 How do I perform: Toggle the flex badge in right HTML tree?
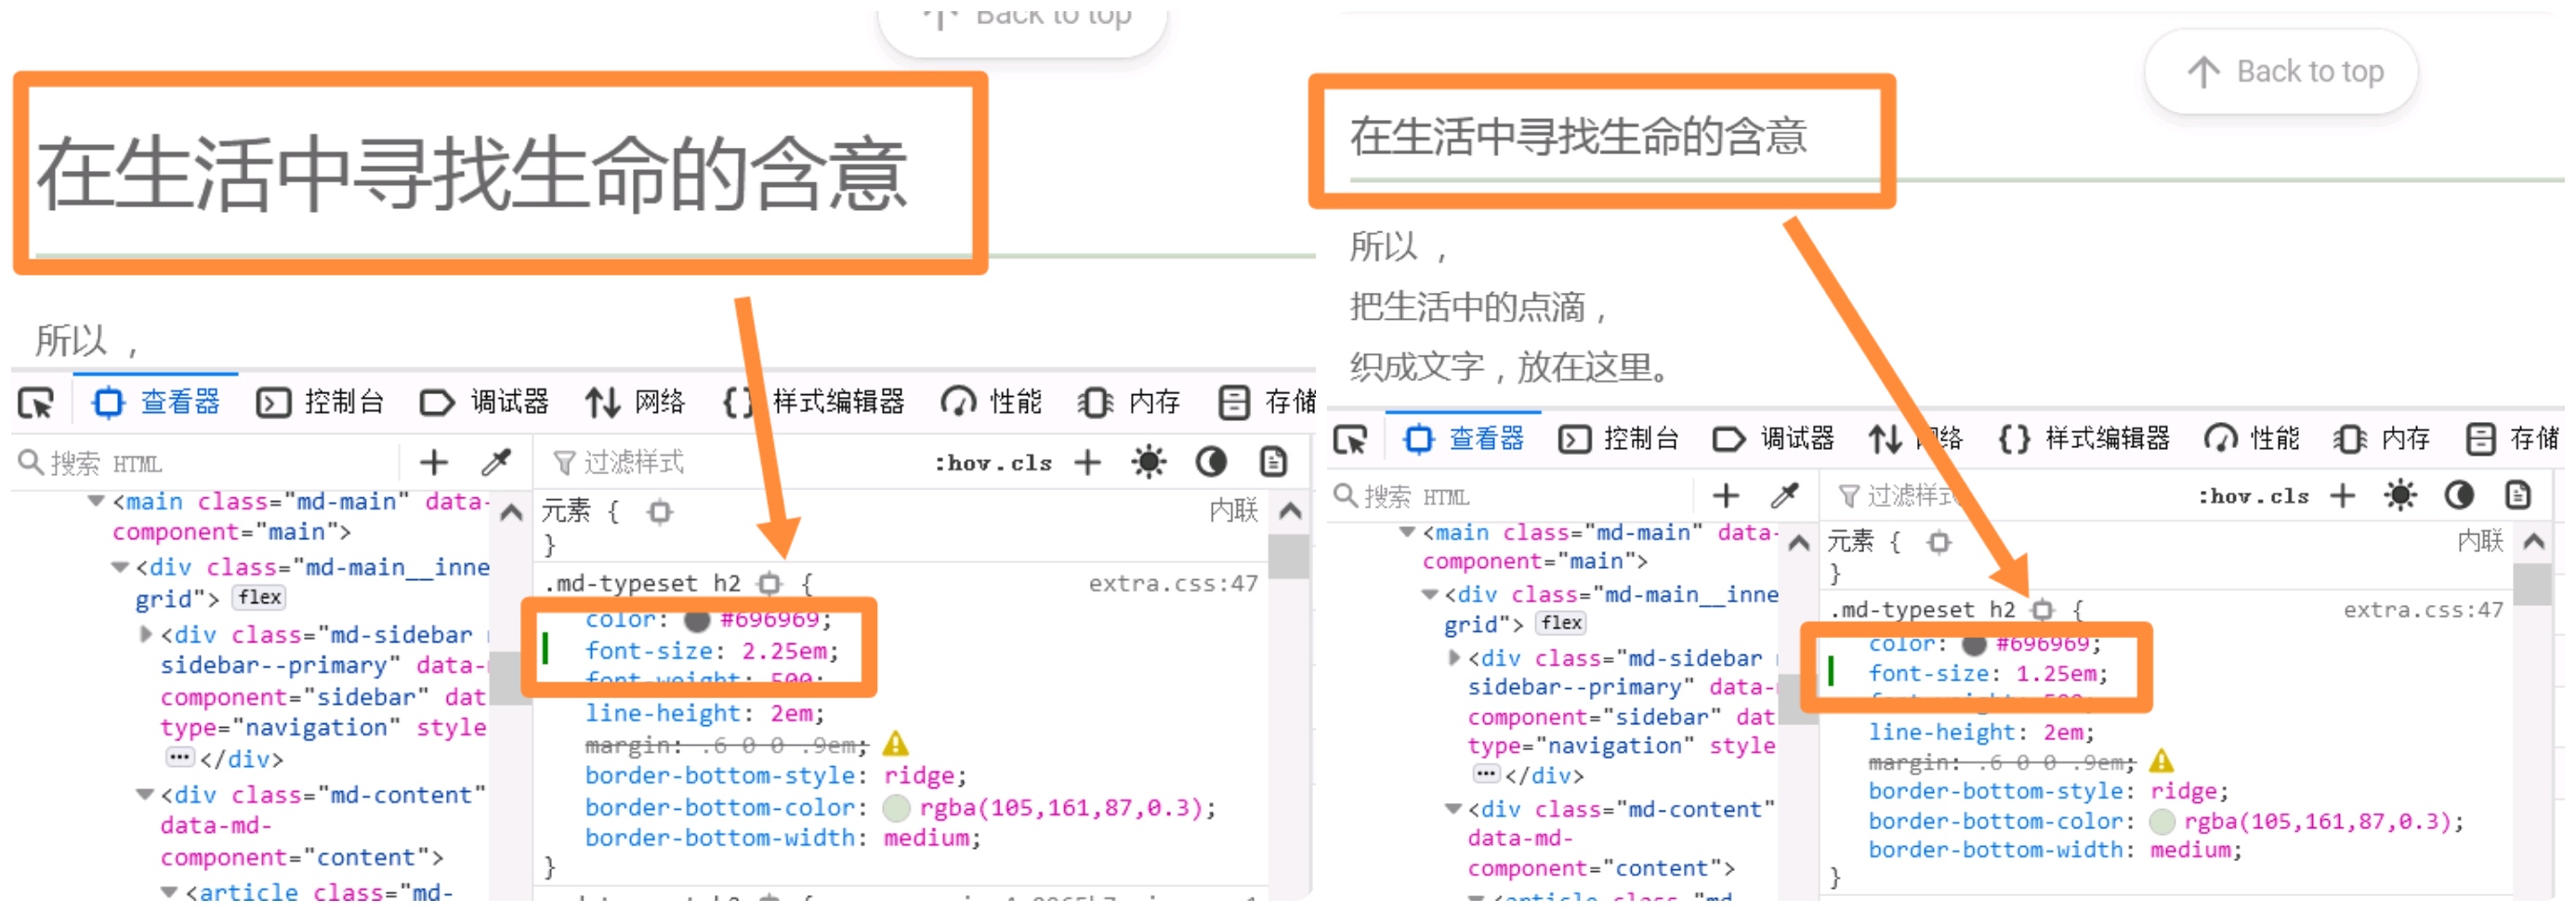1561,624
